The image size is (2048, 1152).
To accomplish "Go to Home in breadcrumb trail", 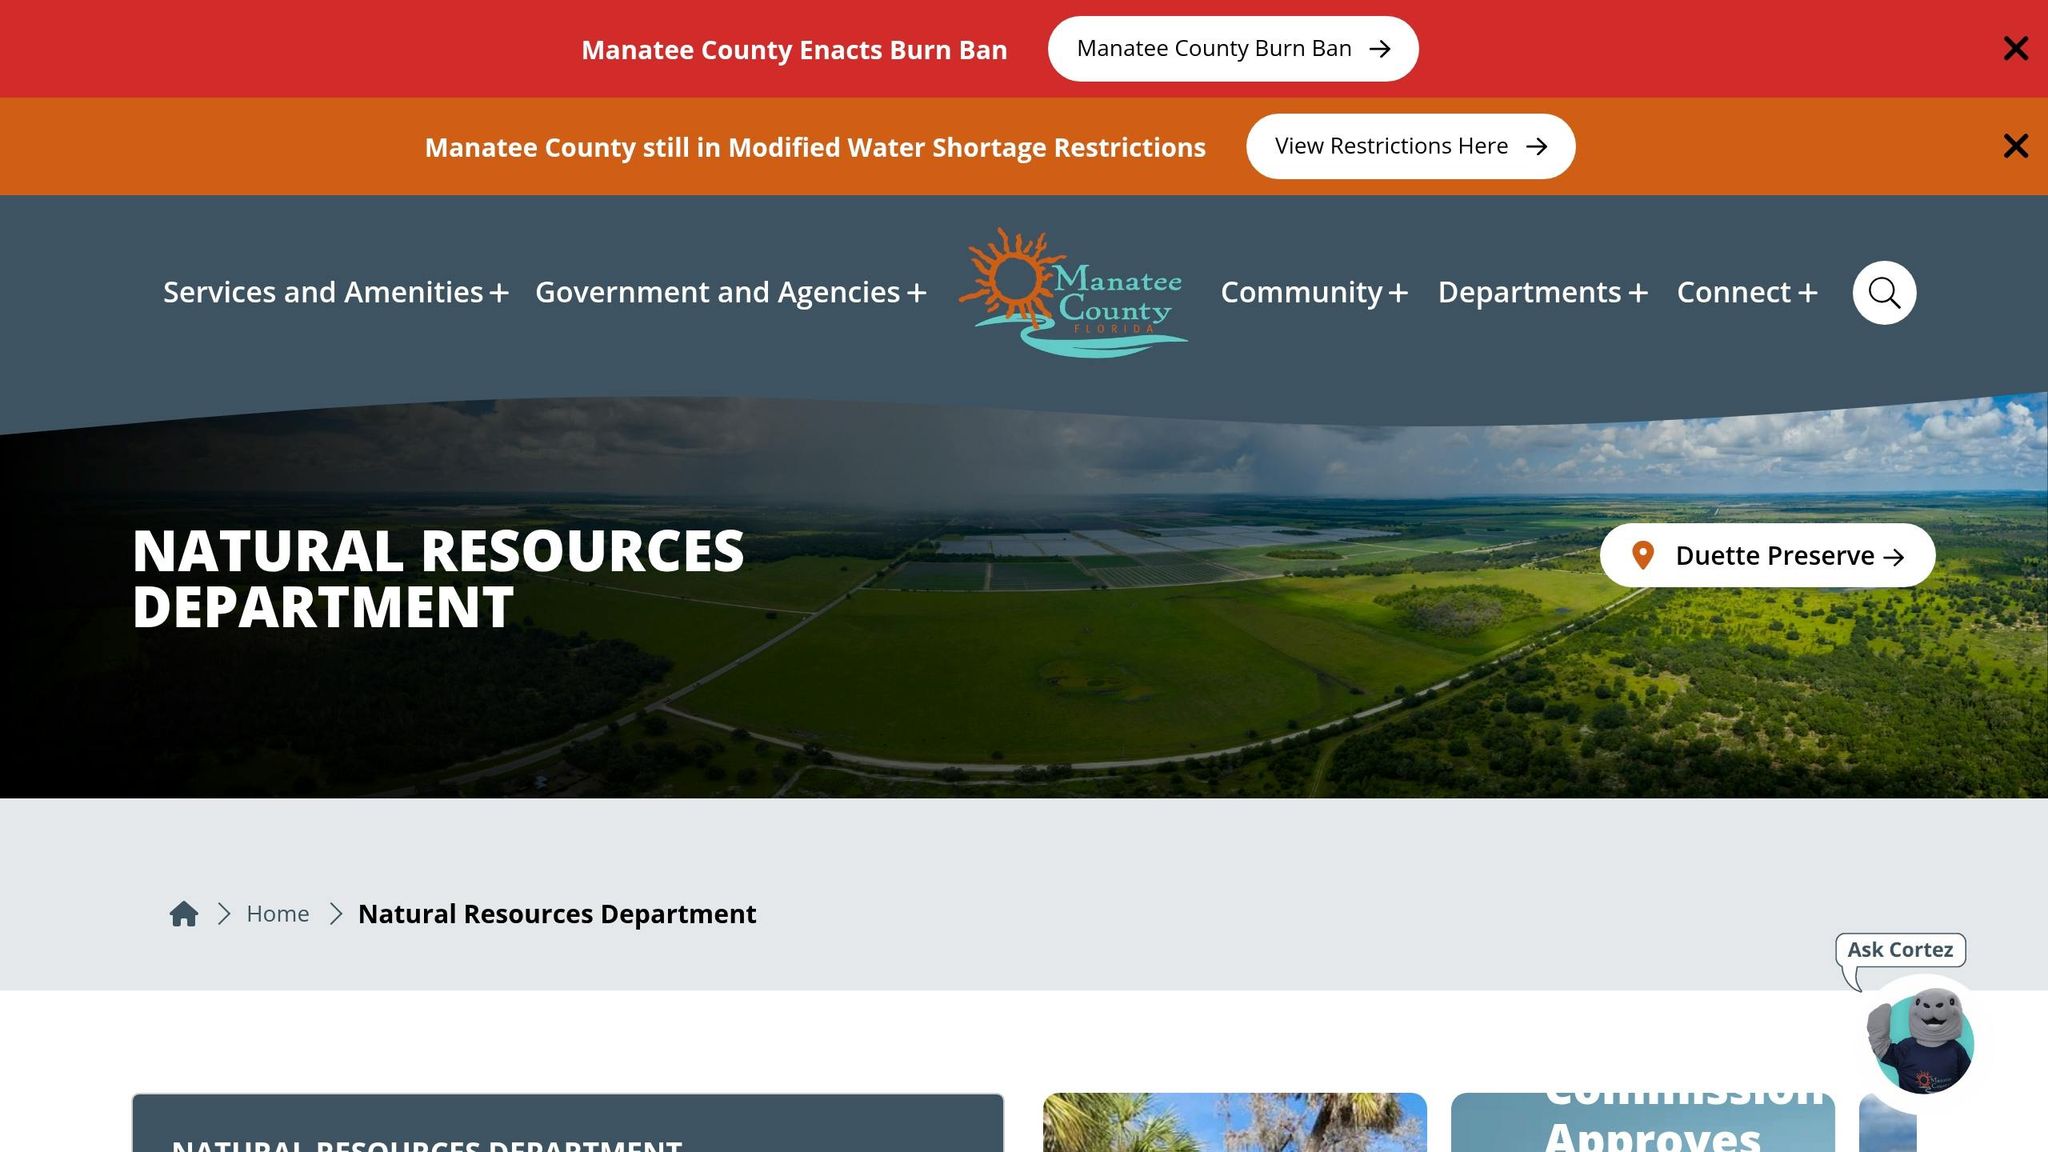I will tap(278, 914).
